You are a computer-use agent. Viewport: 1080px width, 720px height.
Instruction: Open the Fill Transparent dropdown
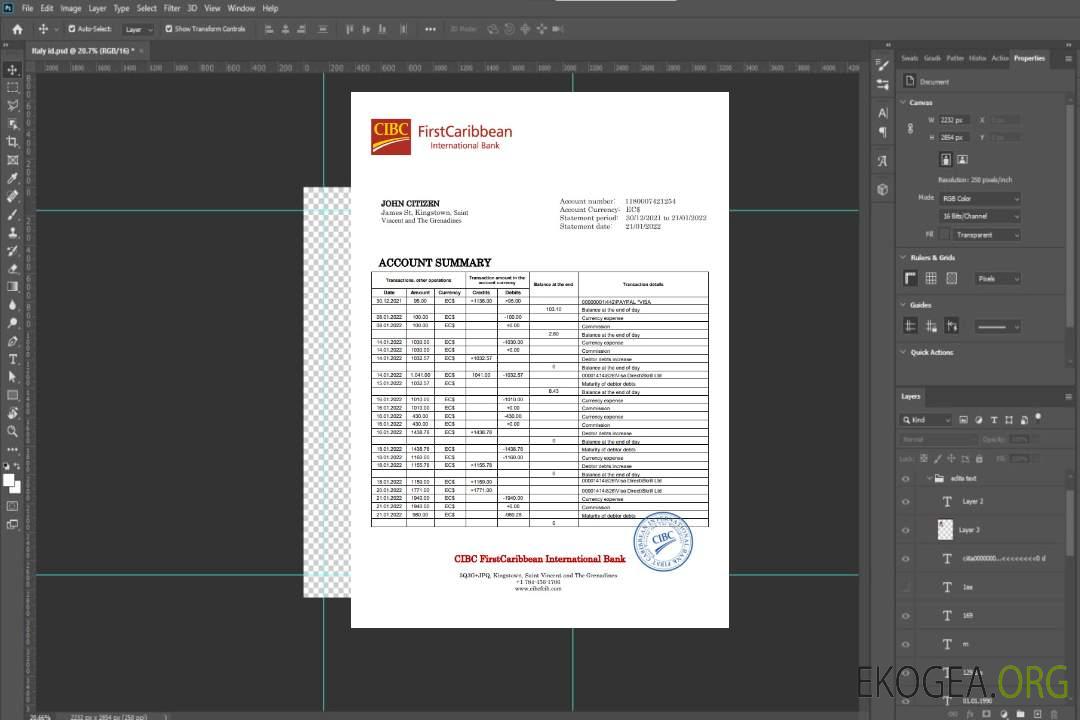pos(984,235)
